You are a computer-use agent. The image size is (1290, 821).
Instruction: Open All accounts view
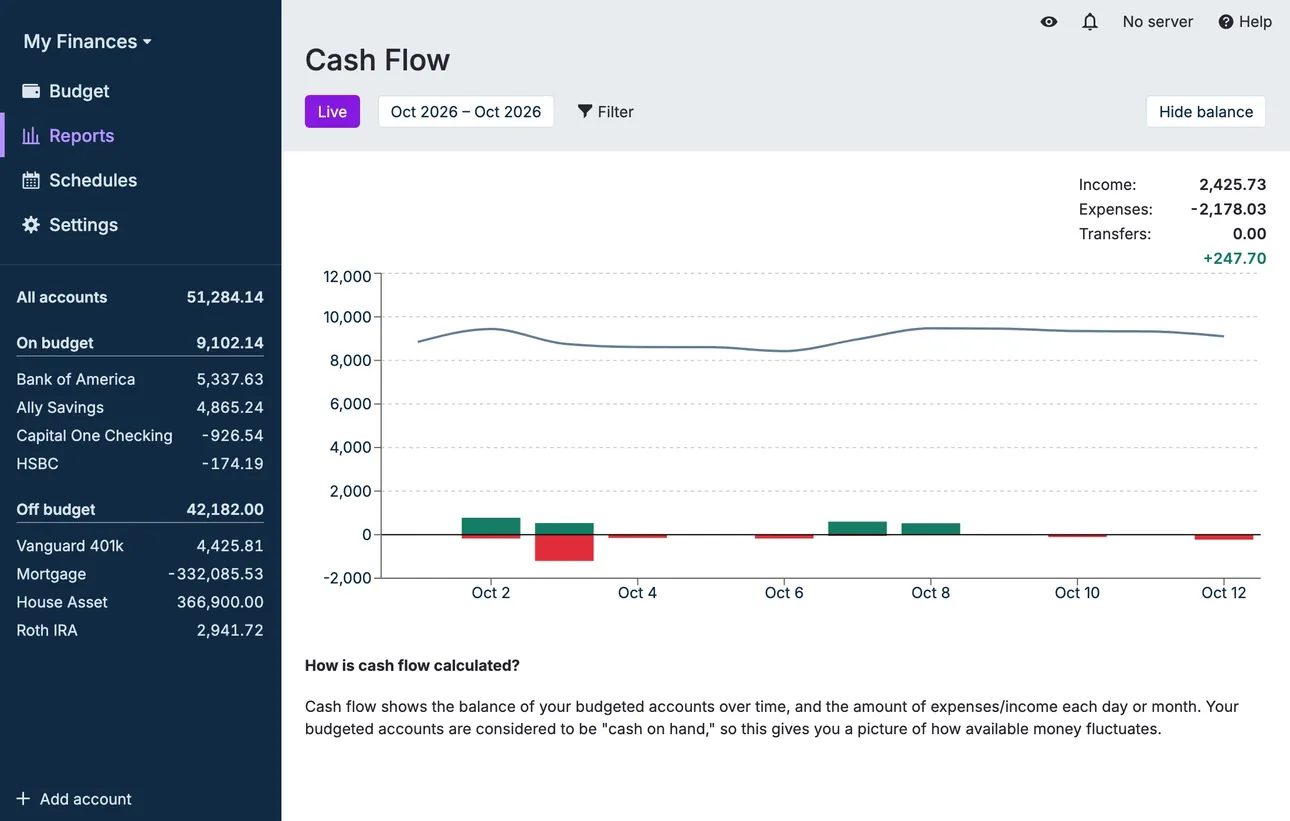click(x=140, y=297)
